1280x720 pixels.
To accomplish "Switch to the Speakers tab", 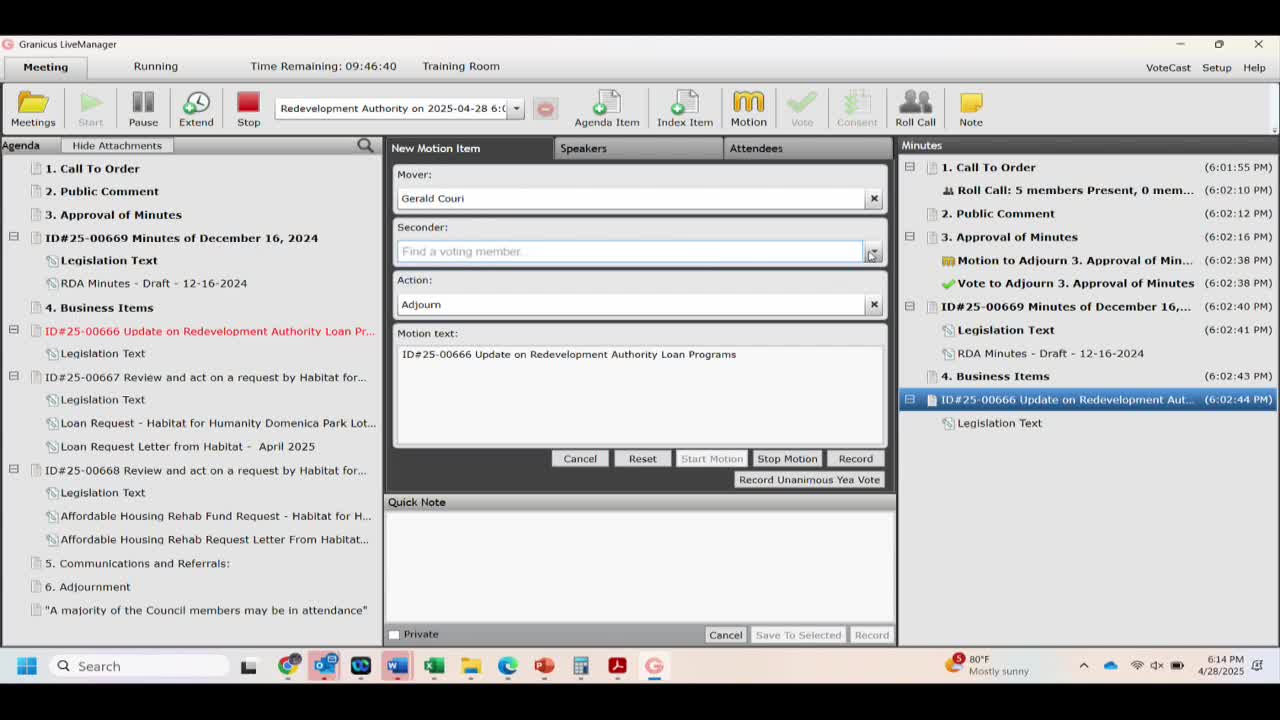I will click(583, 148).
